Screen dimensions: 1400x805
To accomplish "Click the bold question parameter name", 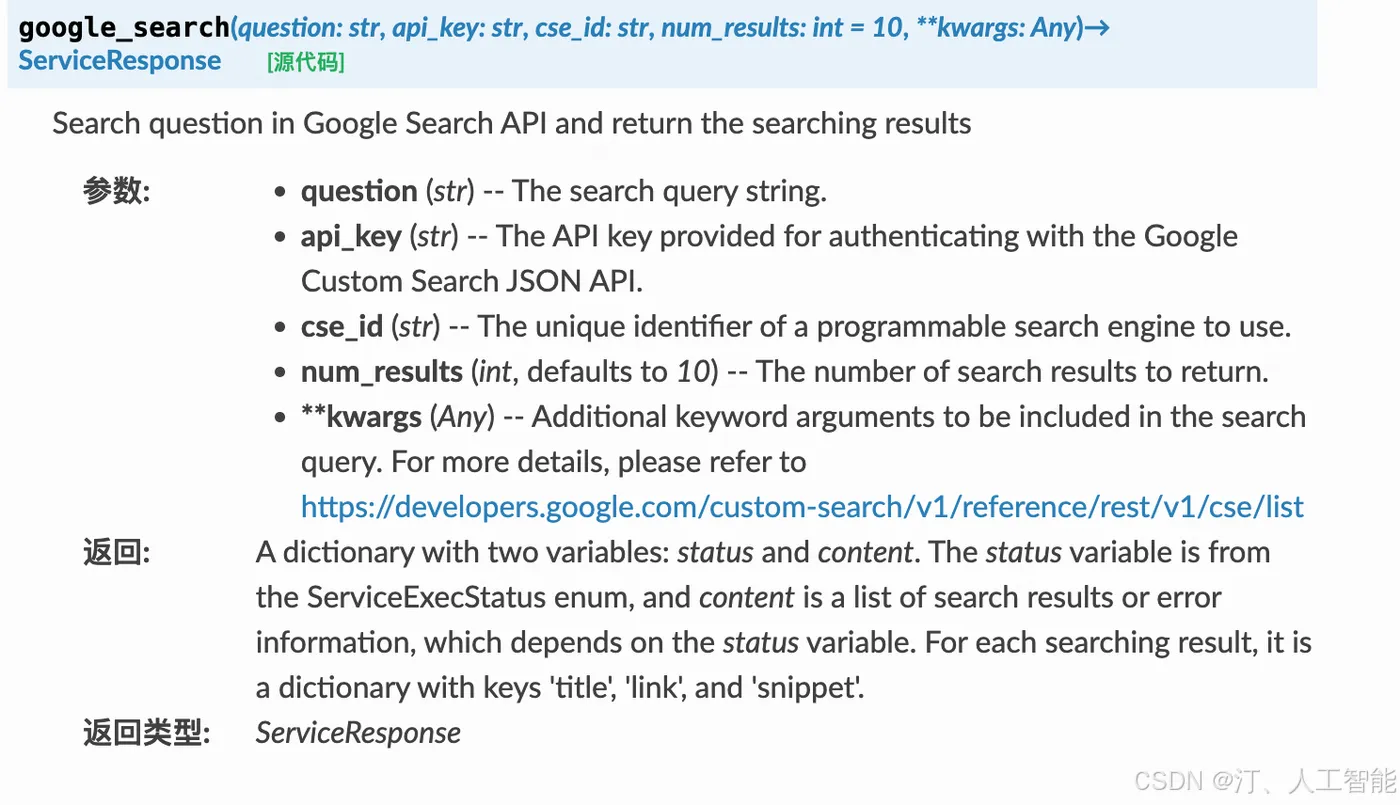I will coord(358,191).
